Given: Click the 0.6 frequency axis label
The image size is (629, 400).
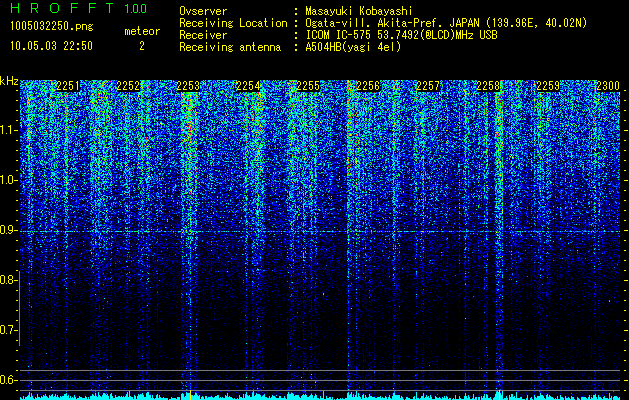Looking at the screenshot, I should coord(8,380).
